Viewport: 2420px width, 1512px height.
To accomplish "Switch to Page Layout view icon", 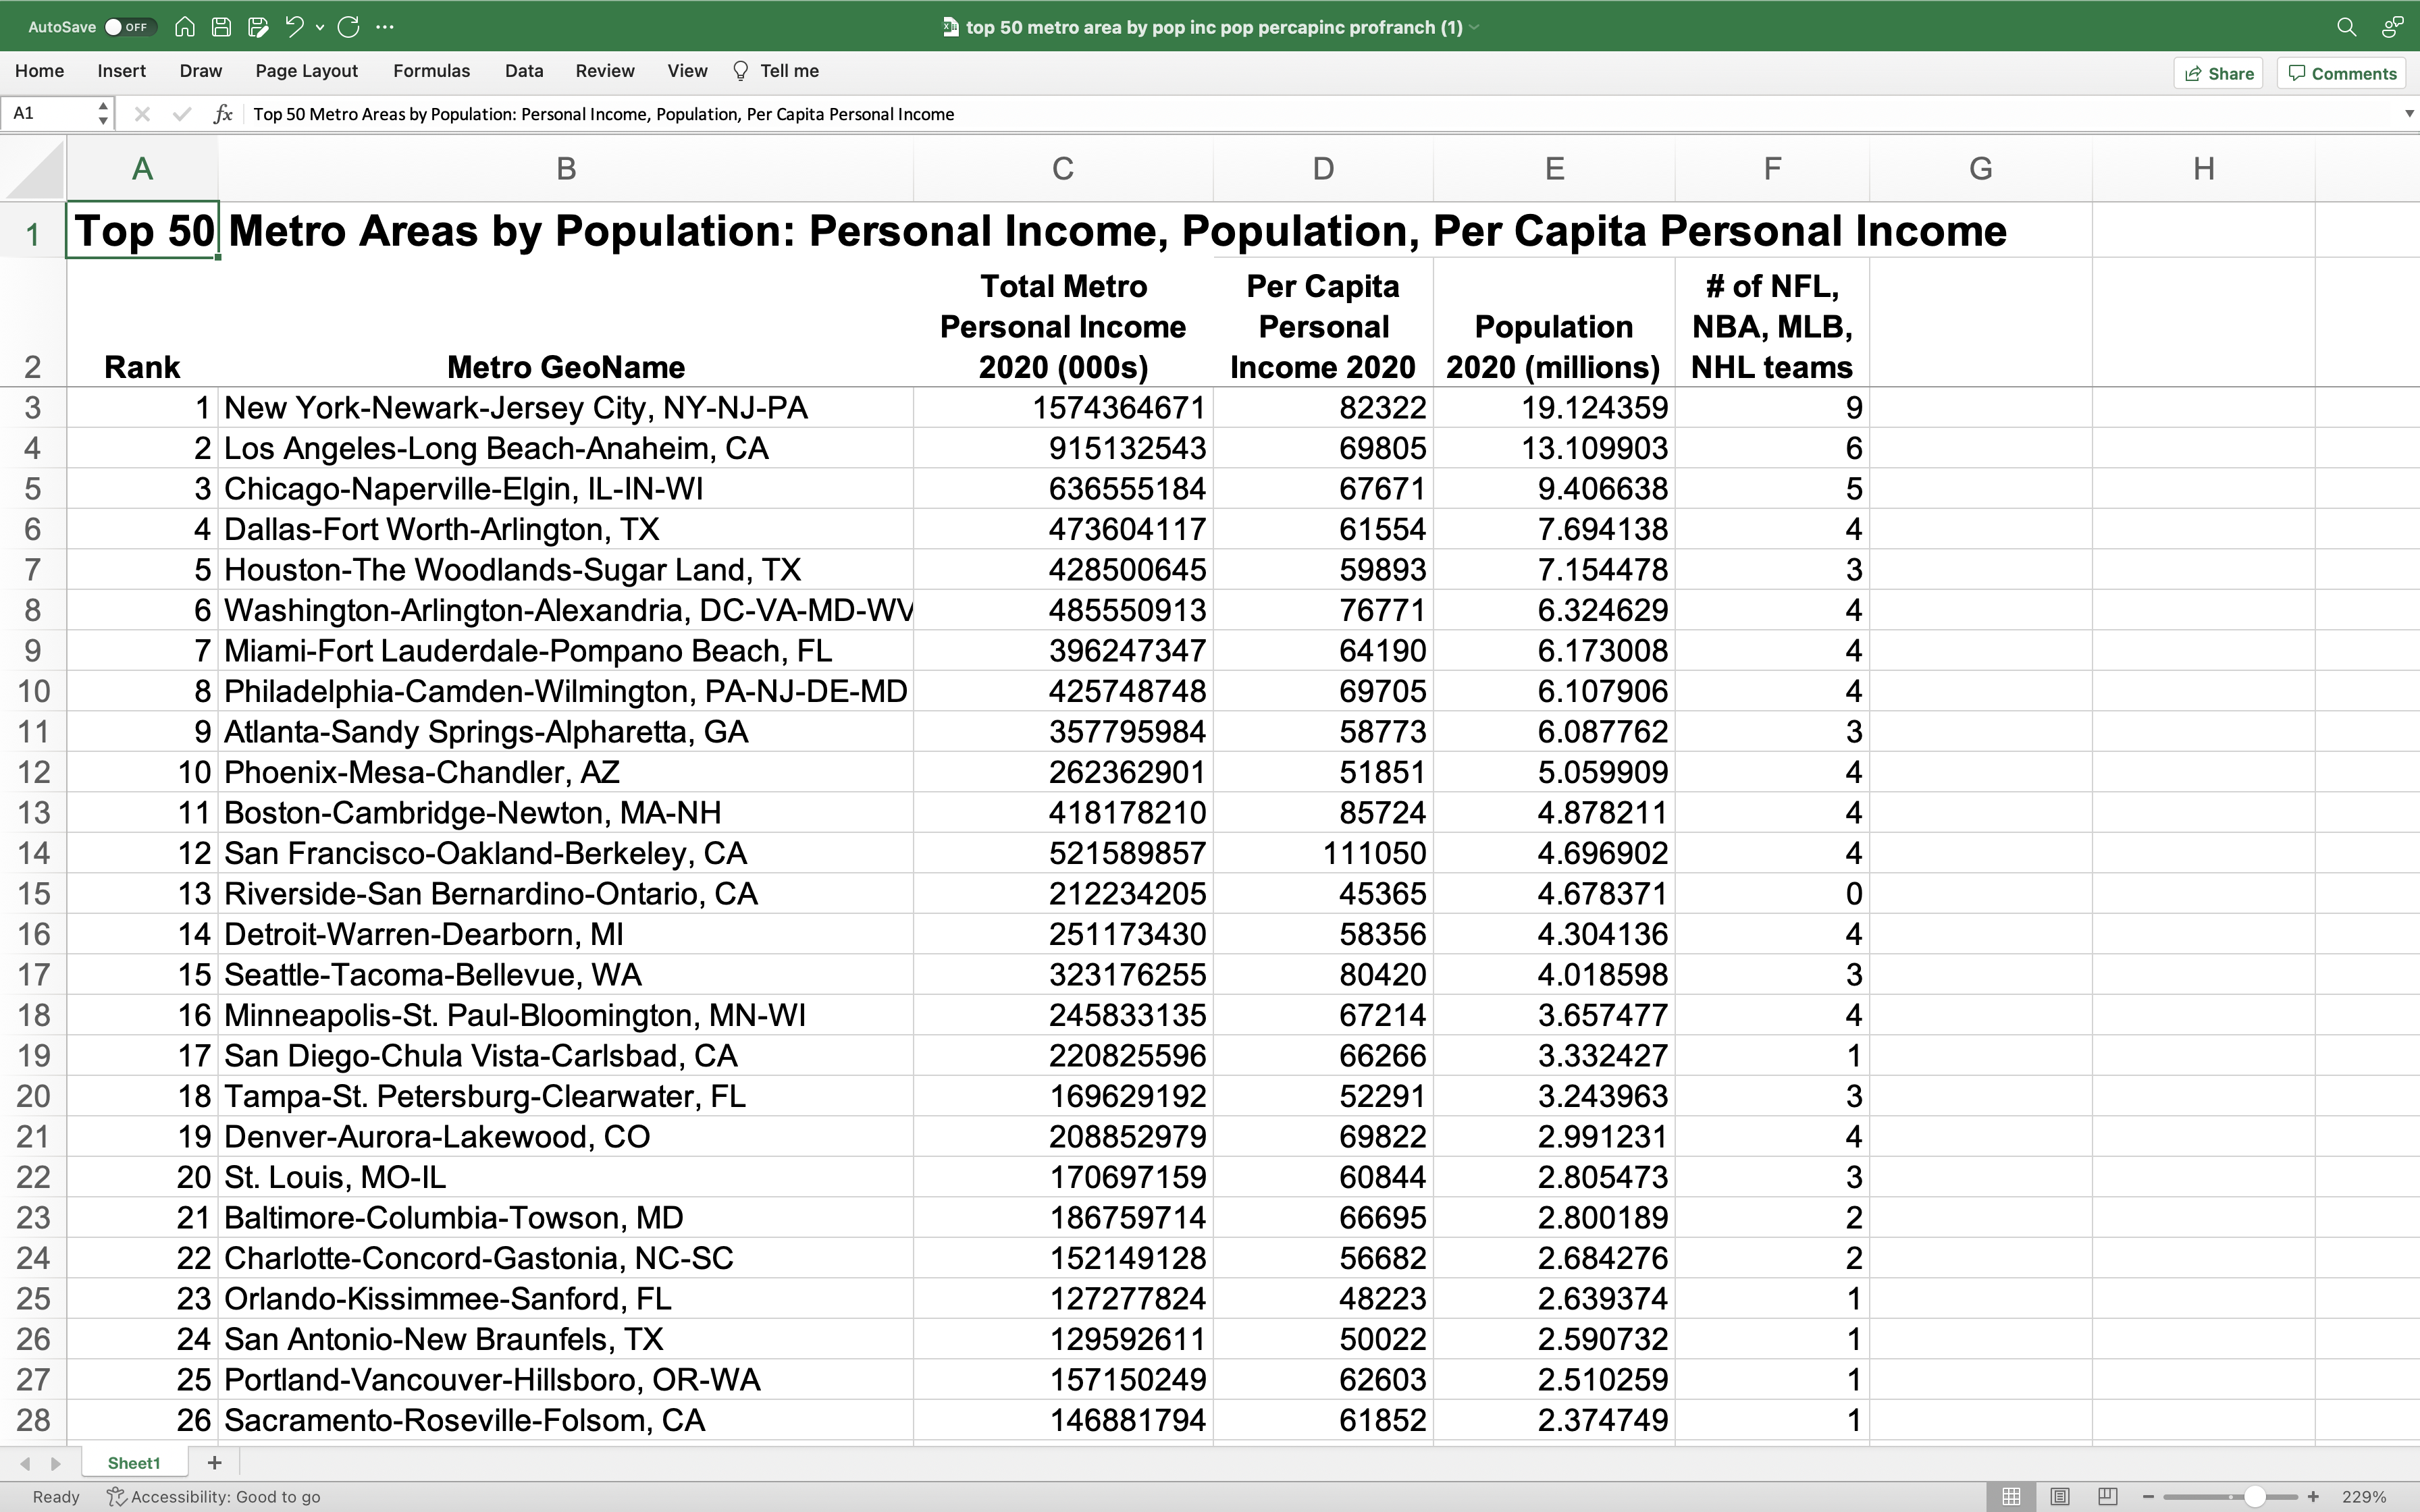I will [x=2060, y=1497].
